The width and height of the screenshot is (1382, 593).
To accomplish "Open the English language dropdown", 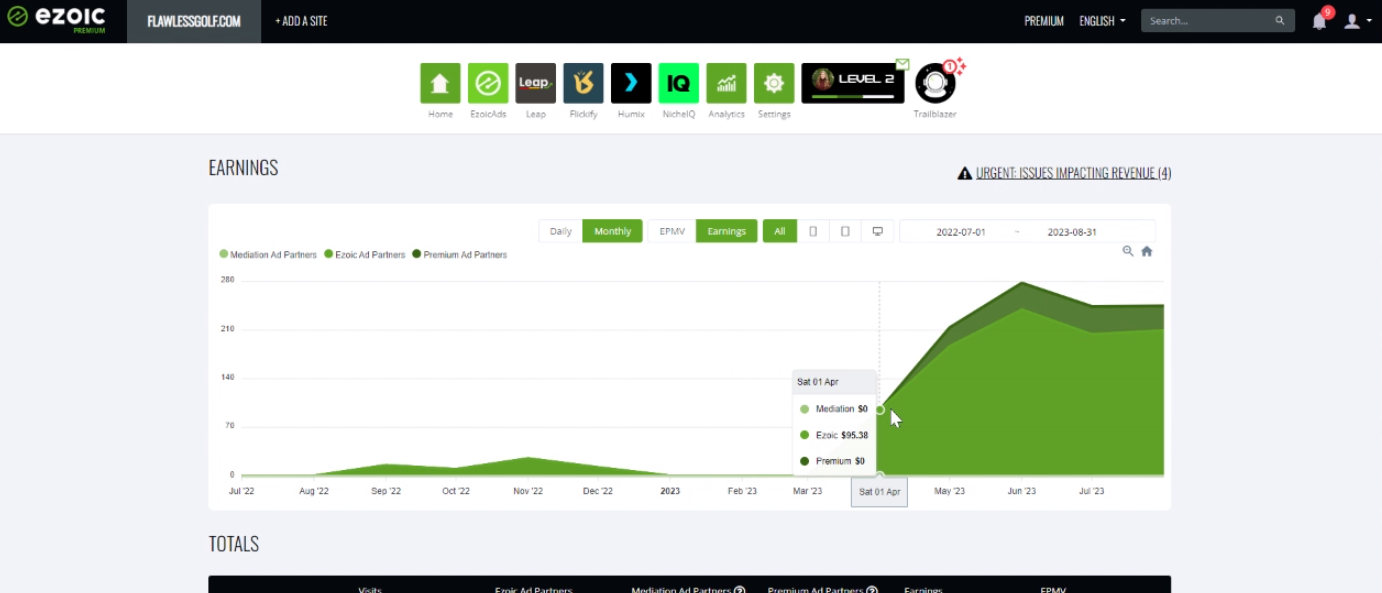I will tap(1102, 21).
